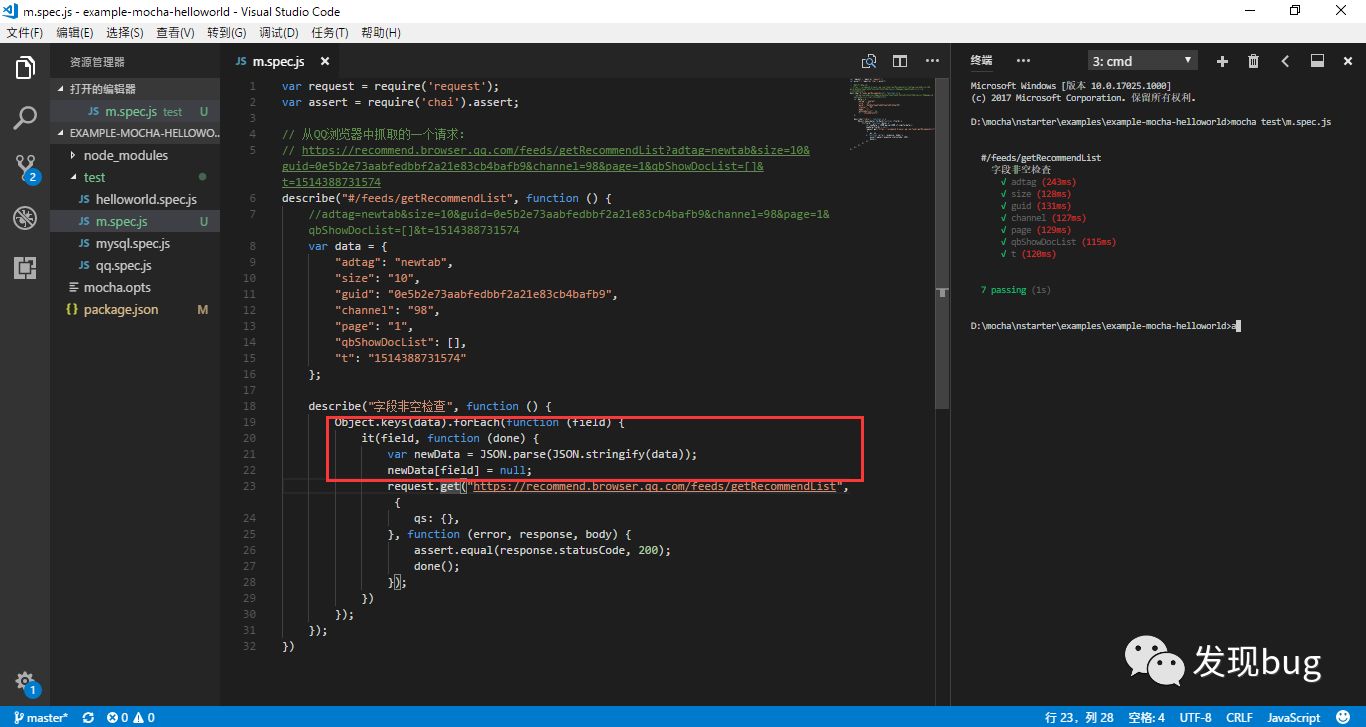
Task: Open the Explorer view in activity bar
Action: 25,69
